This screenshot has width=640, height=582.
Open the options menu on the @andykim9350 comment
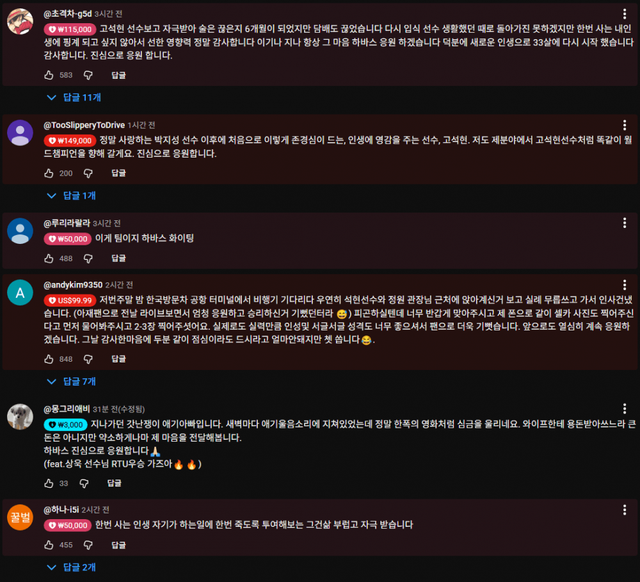click(x=624, y=284)
